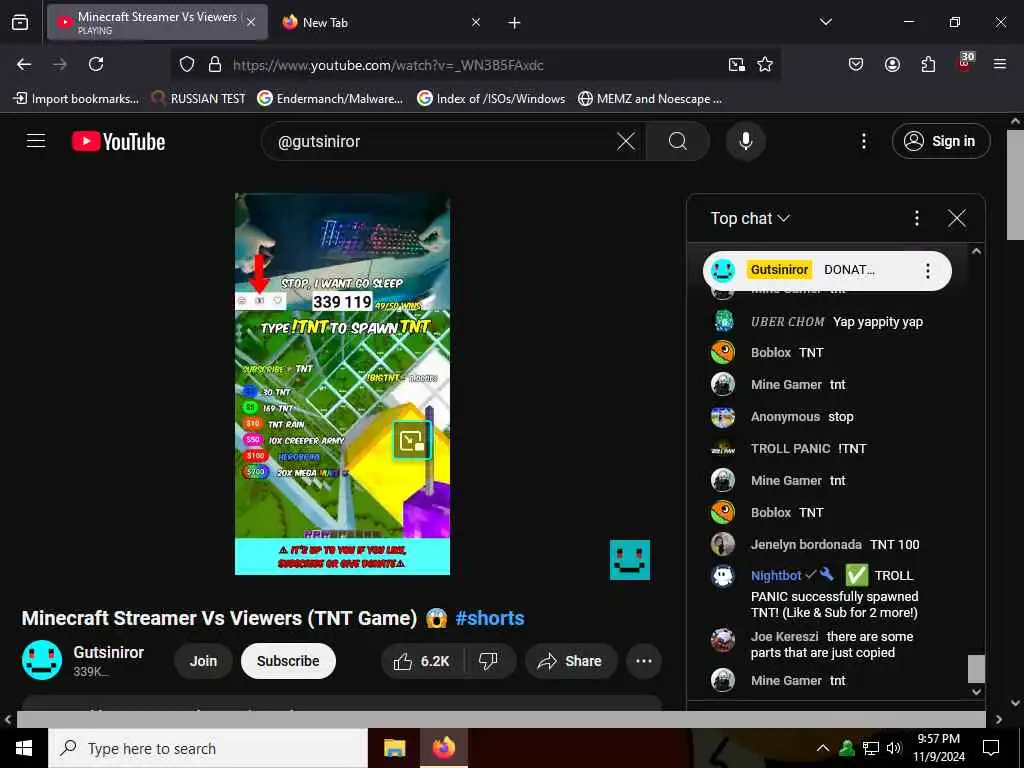Click the channel watermark smiley on player
The width and height of the screenshot is (1024, 768).
[x=630, y=560]
